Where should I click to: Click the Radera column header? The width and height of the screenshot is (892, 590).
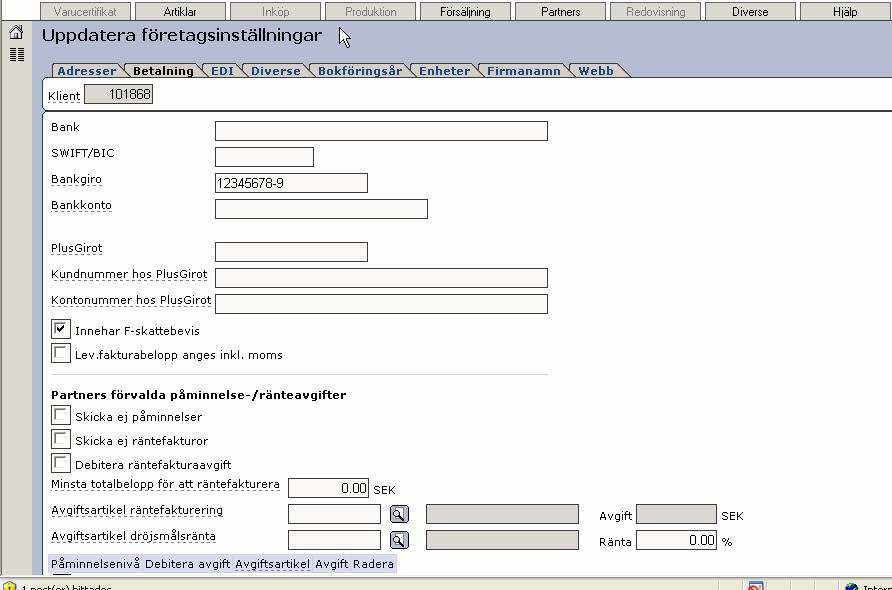[x=373, y=564]
